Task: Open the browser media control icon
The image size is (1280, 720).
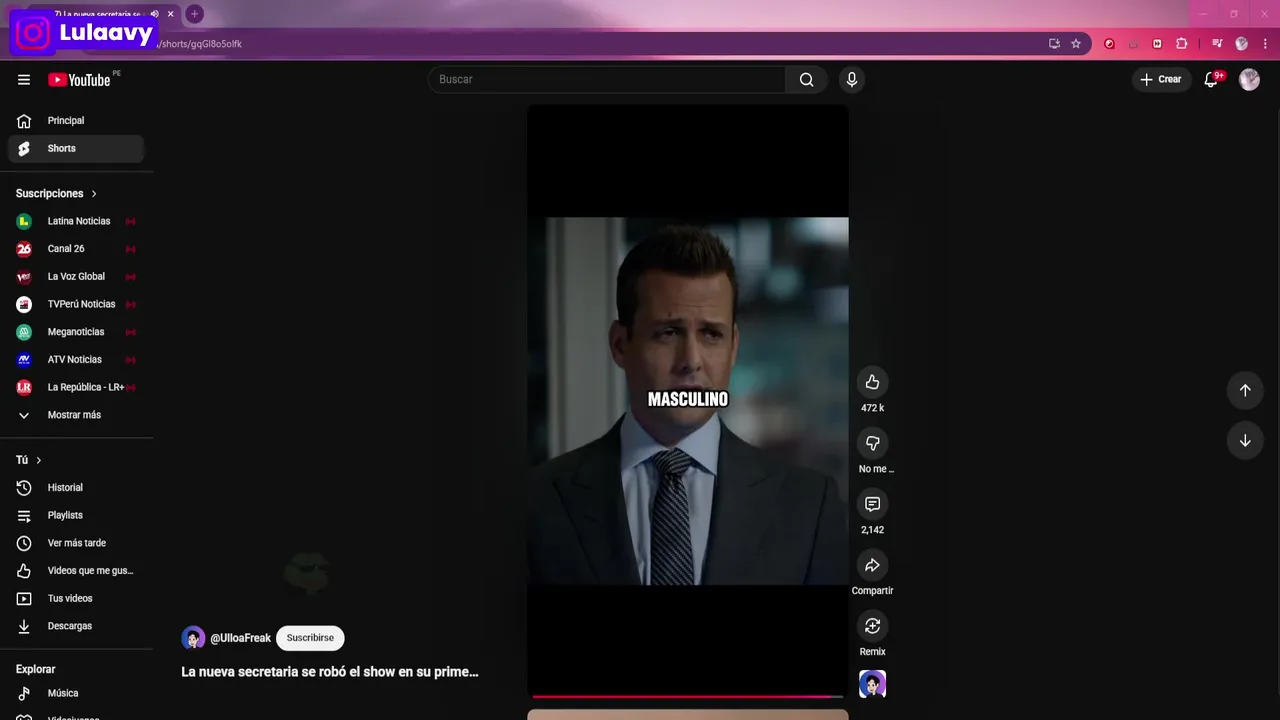Action: pyautogui.click(x=1217, y=44)
